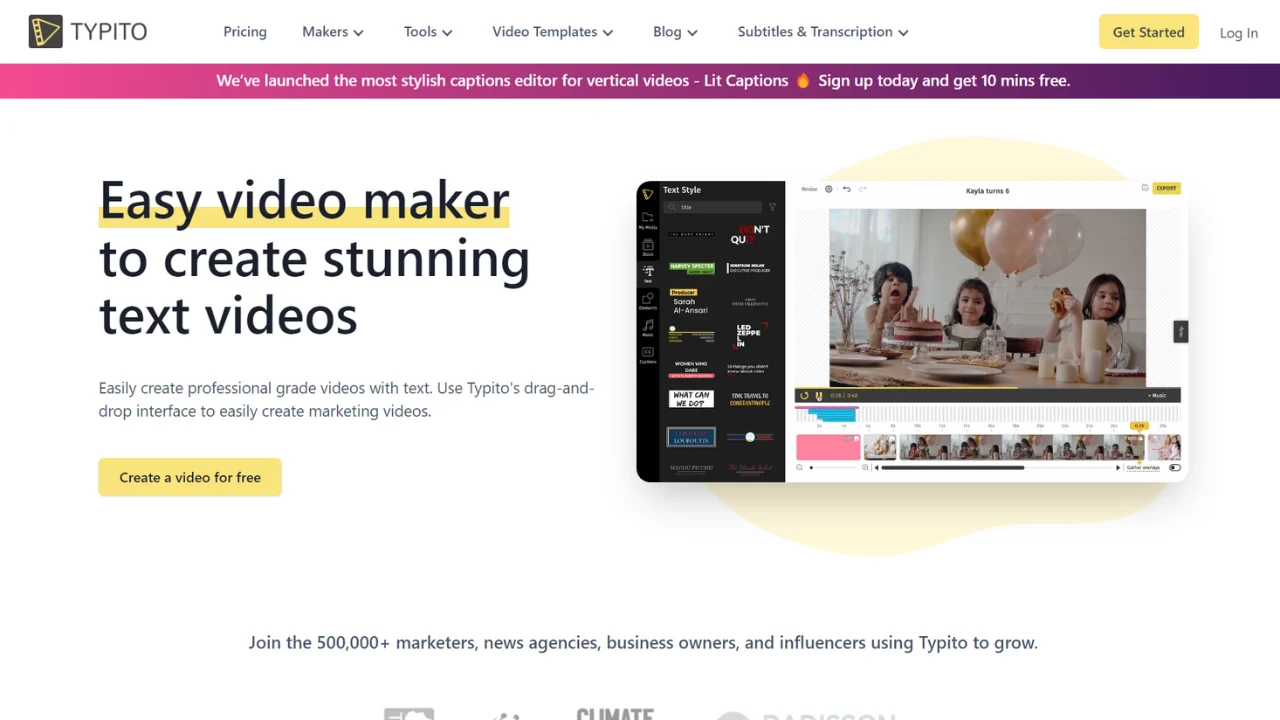Viewport: 1280px width, 720px height.
Task: Pause the video preview playback
Action: (x=818, y=396)
